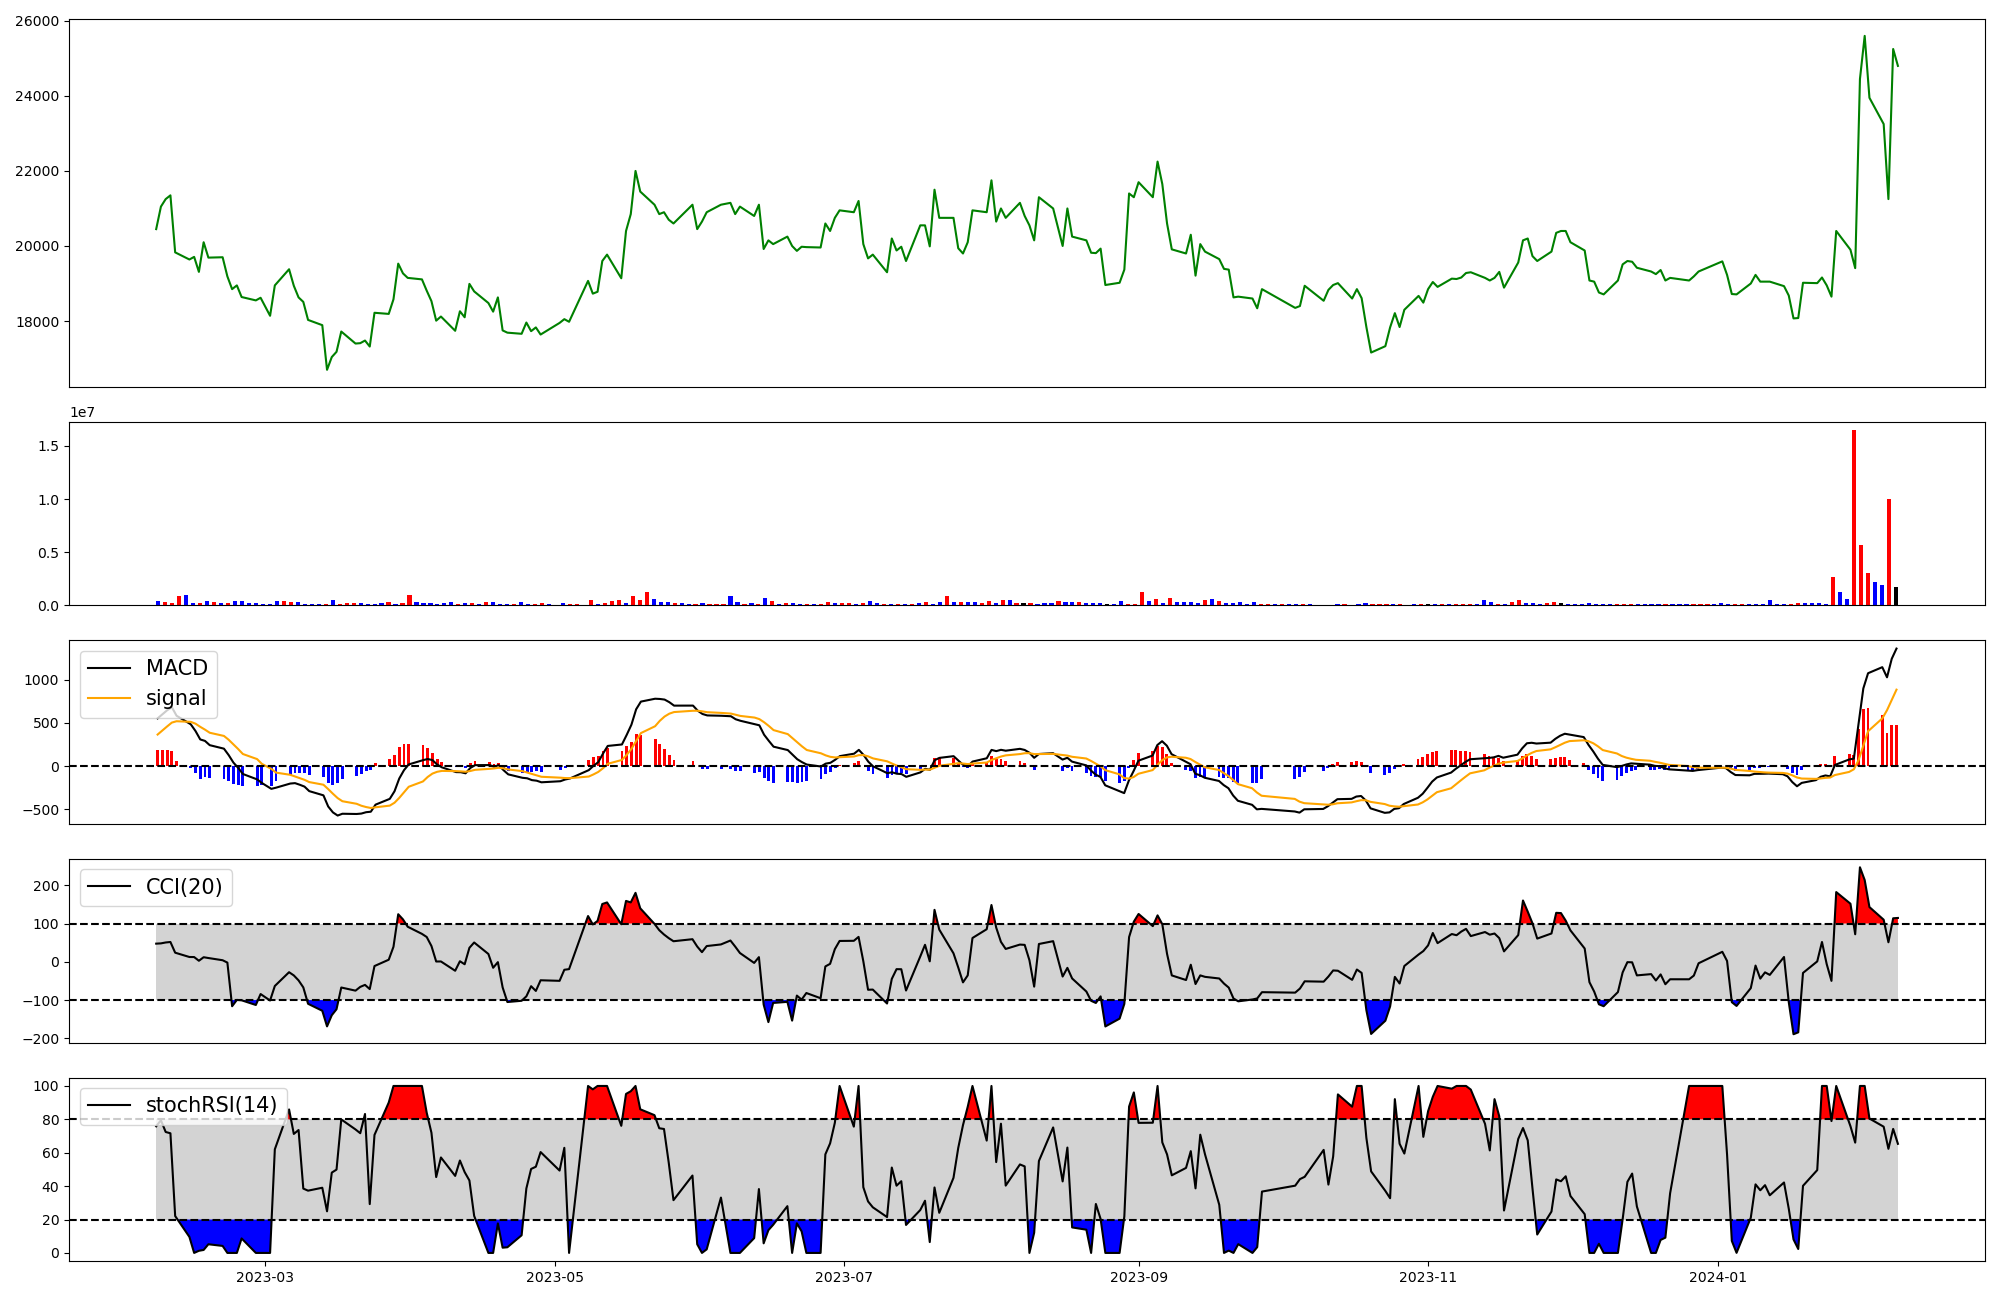The image size is (2000, 1300).
Task: Click the last black volume bar
Action: point(1896,596)
